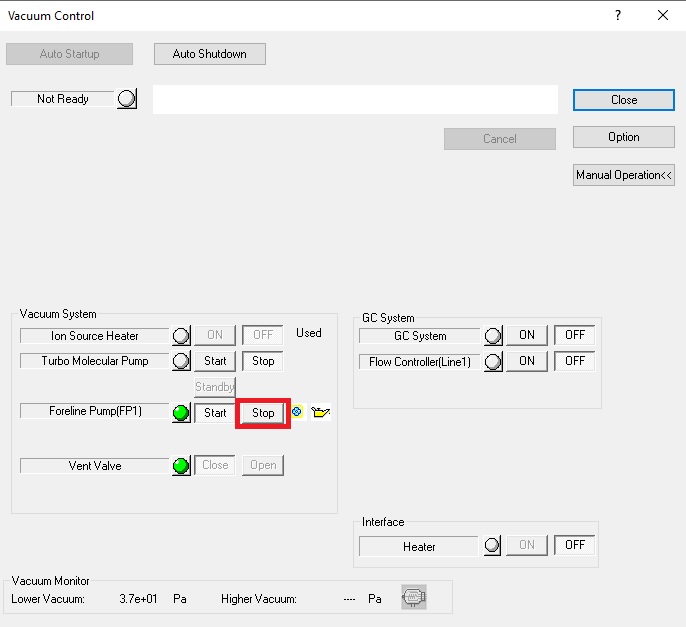Set Interface Heater to OFF
The width and height of the screenshot is (686, 627).
coord(575,545)
